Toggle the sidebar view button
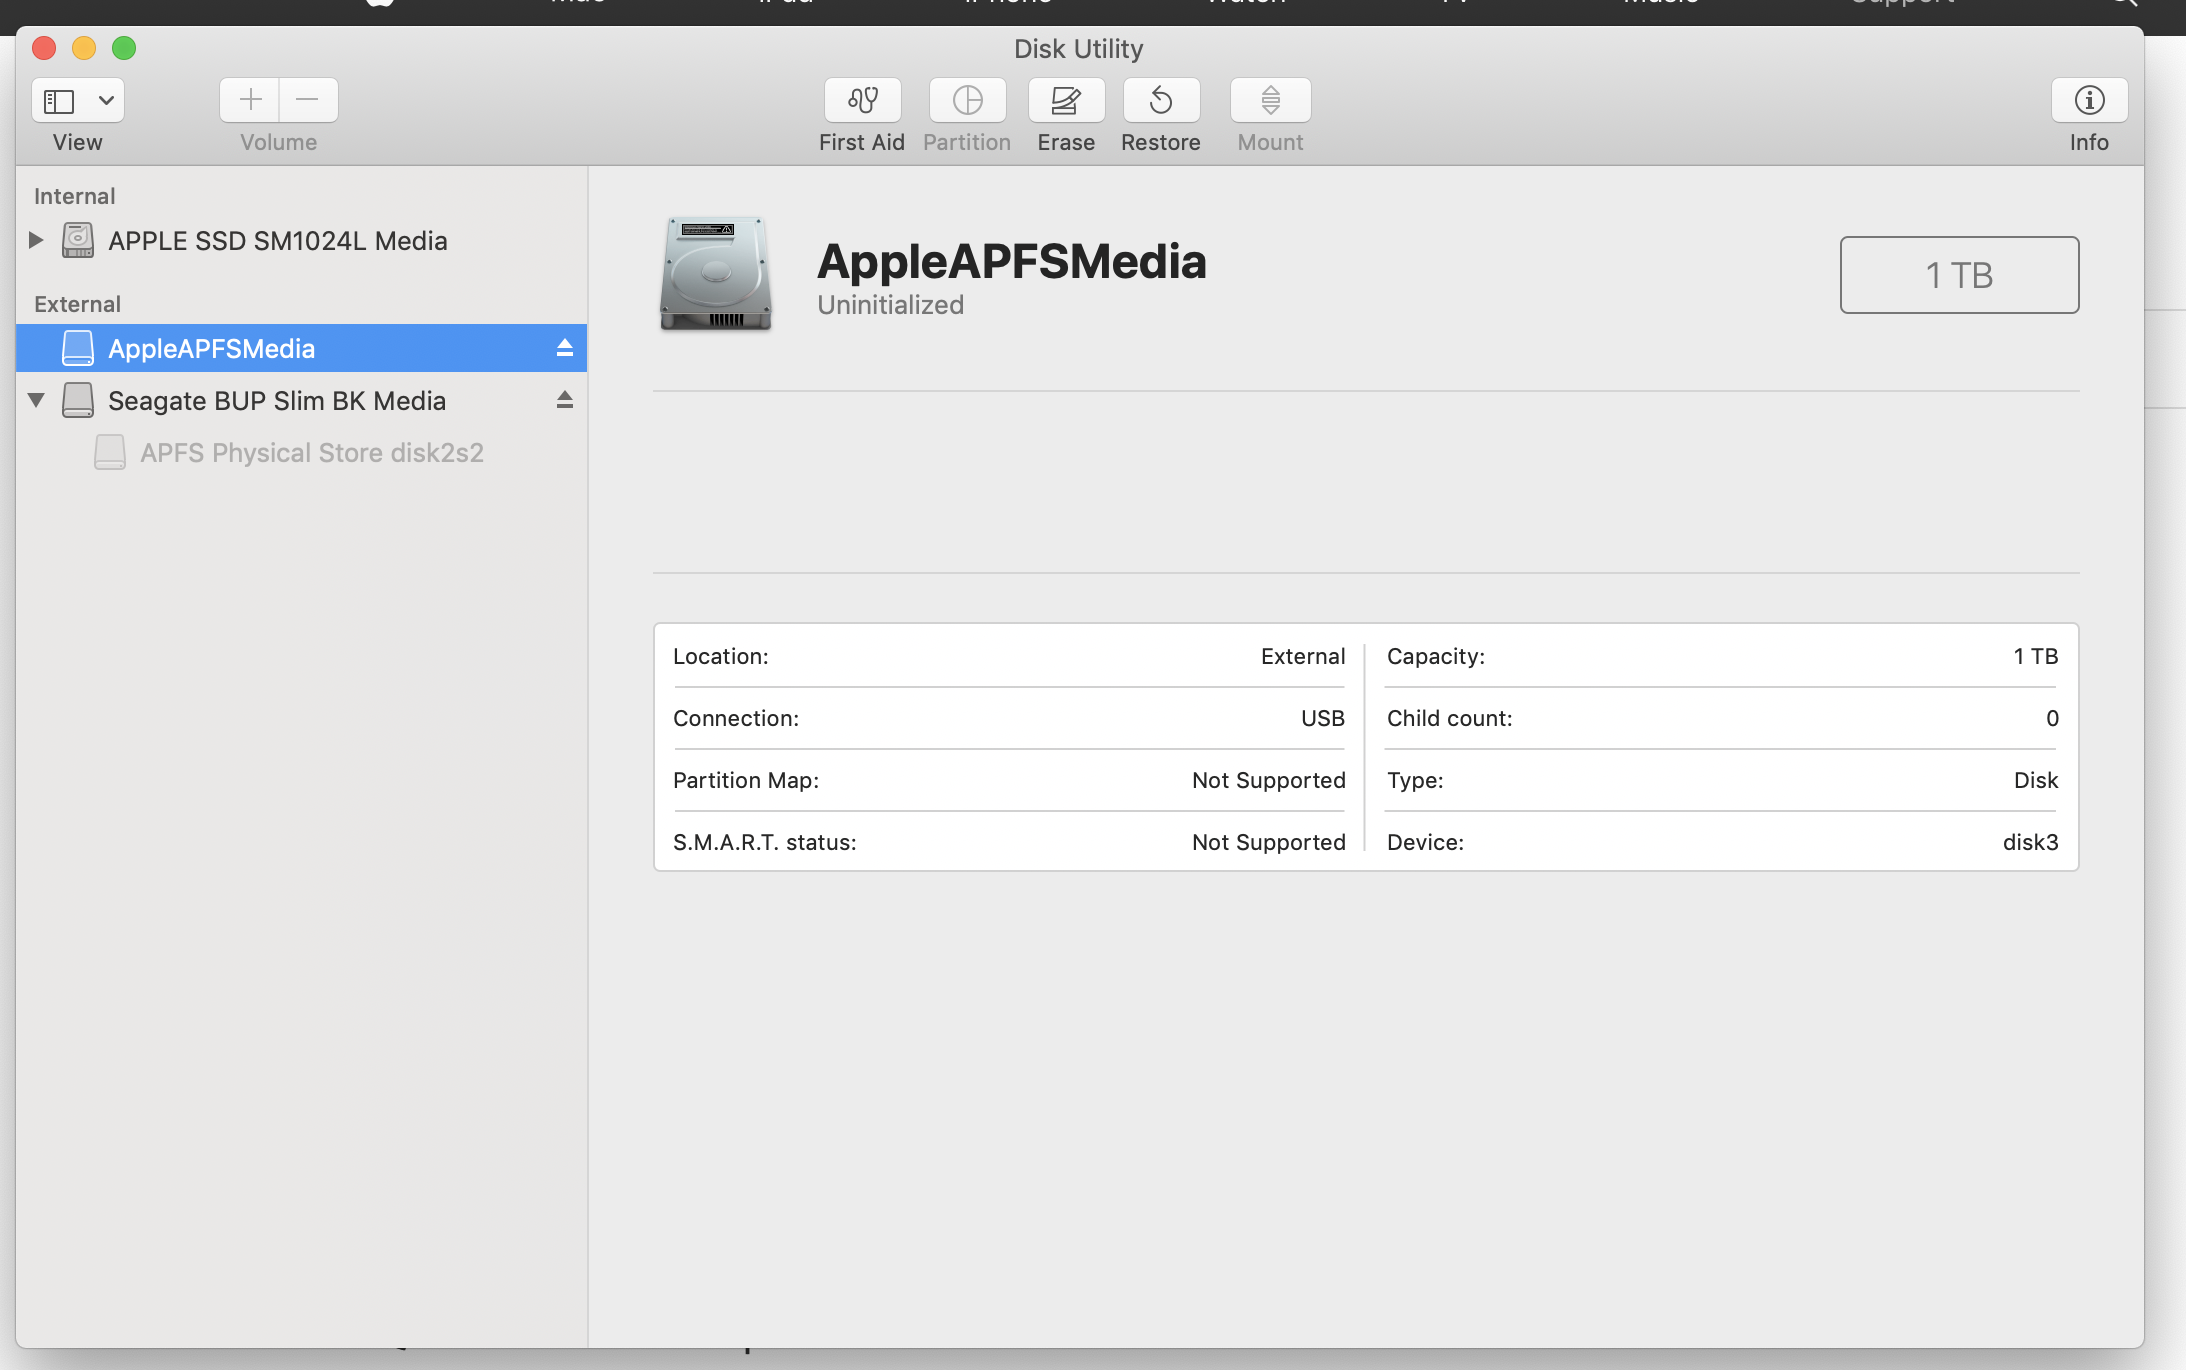 pos(60,100)
